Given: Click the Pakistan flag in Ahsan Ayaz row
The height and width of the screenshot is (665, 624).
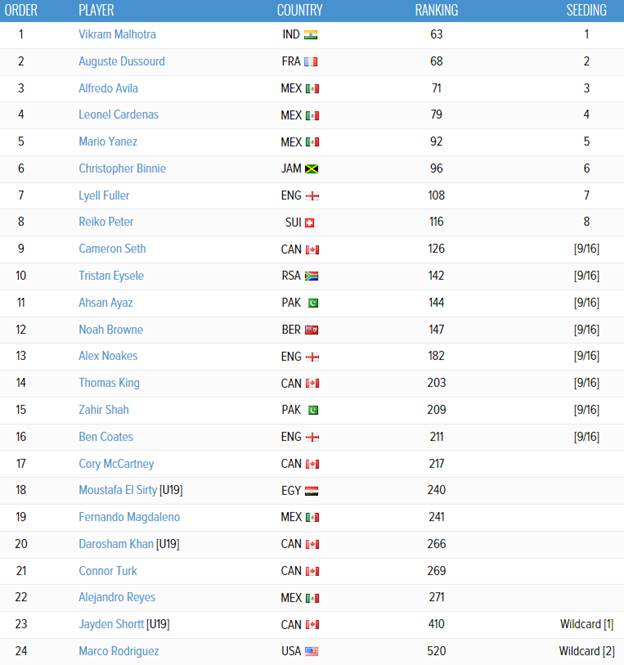Looking at the screenshot, I should click(313, 303).
